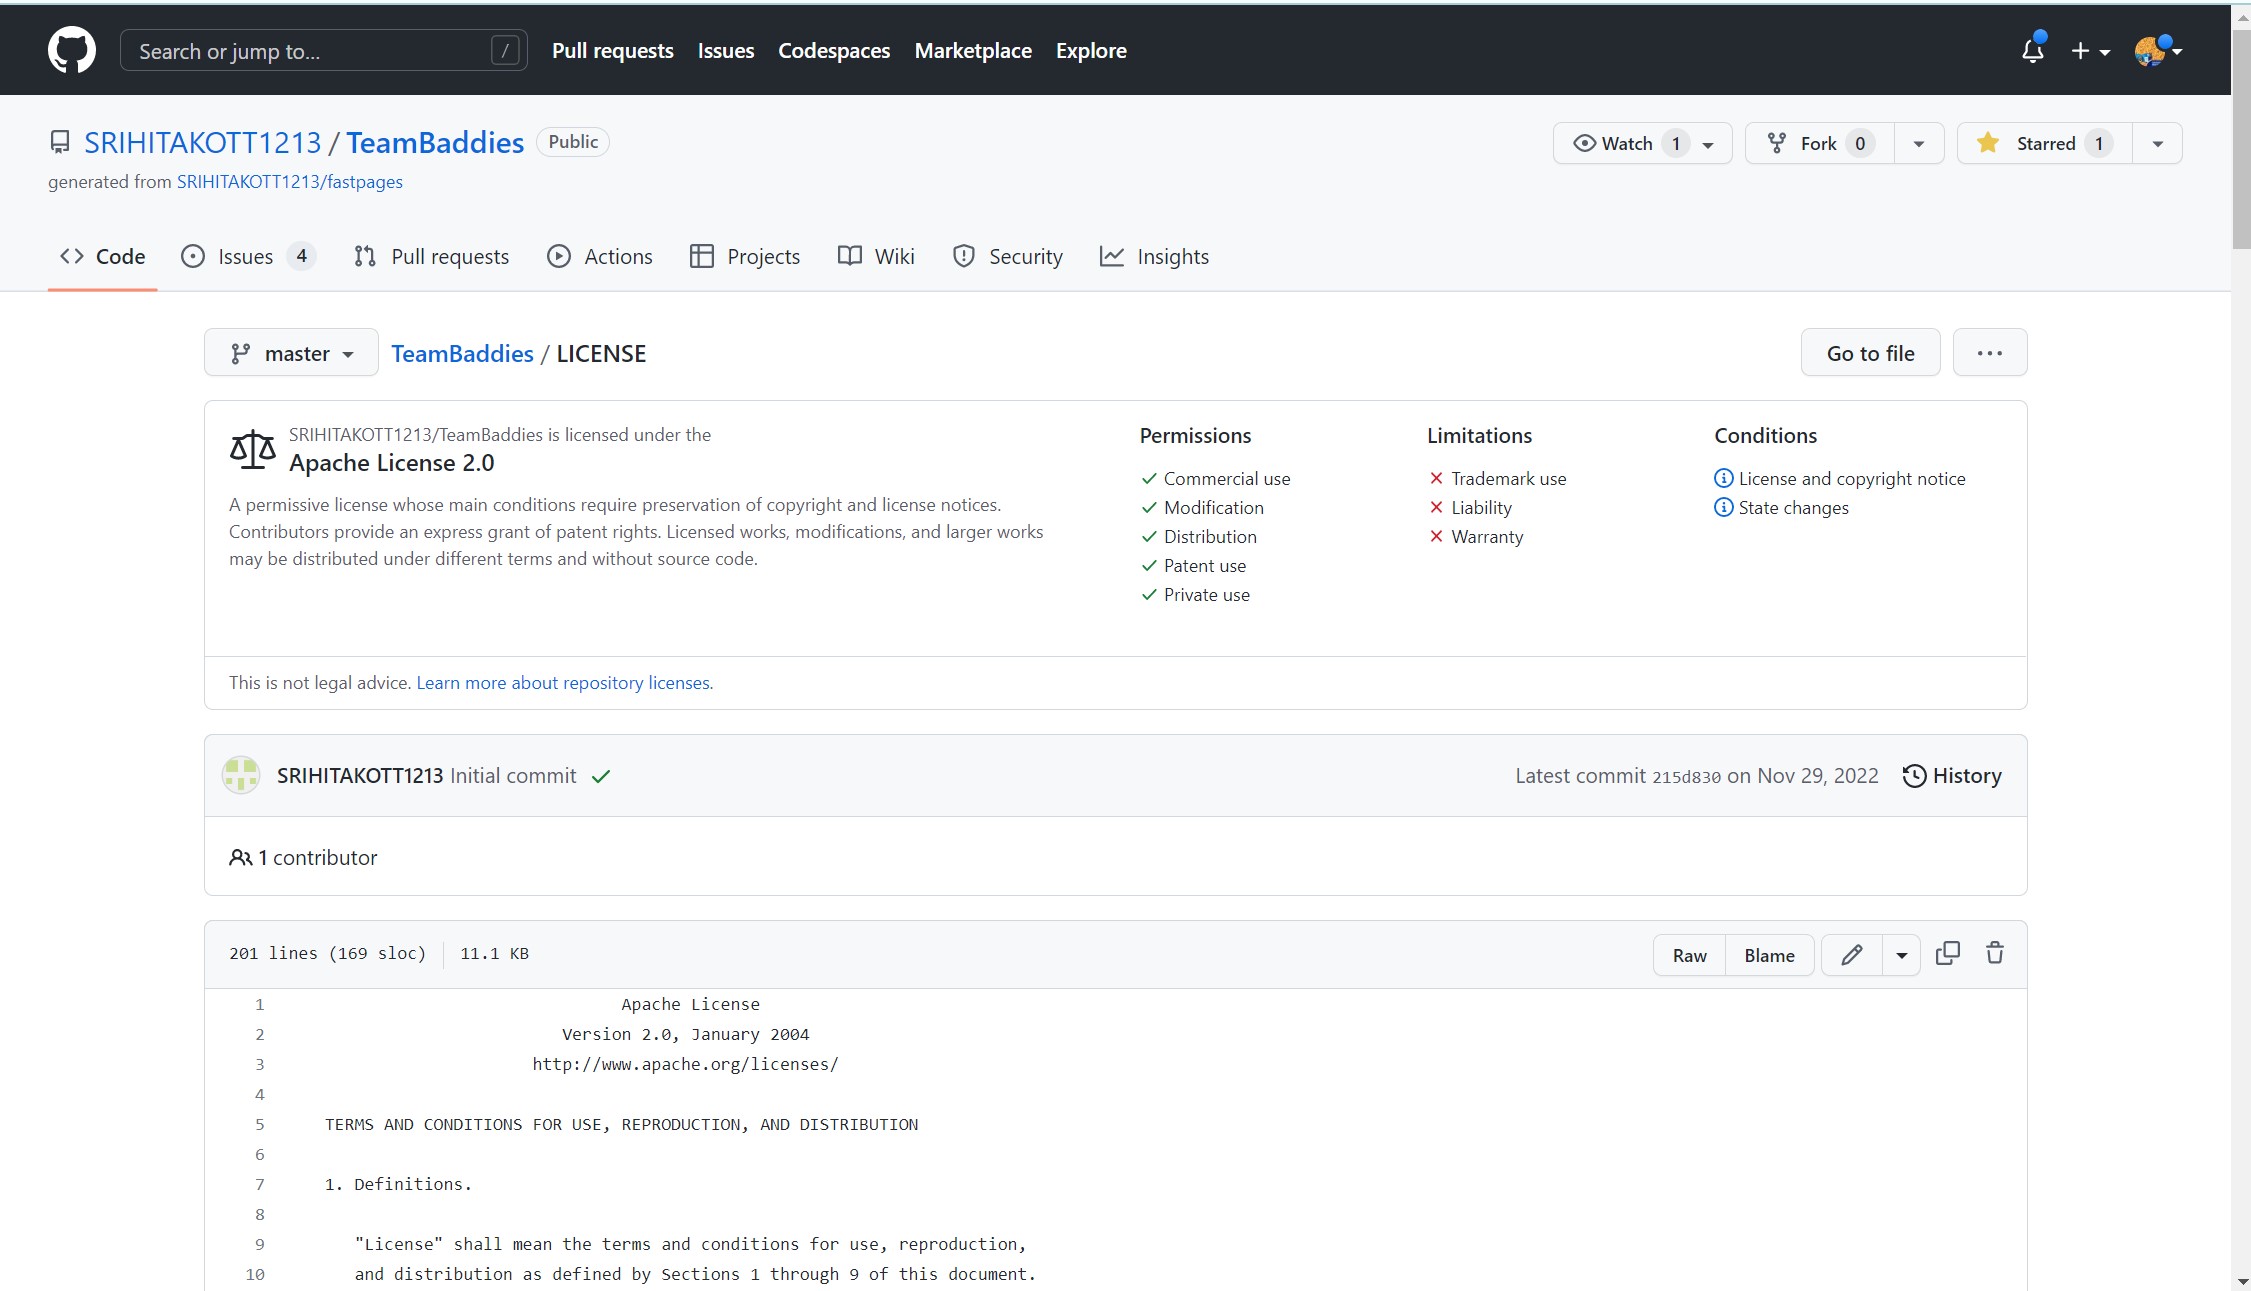Open the master branch selector
This screenshot has height=1291, width=2251.
tap(291, 353)
